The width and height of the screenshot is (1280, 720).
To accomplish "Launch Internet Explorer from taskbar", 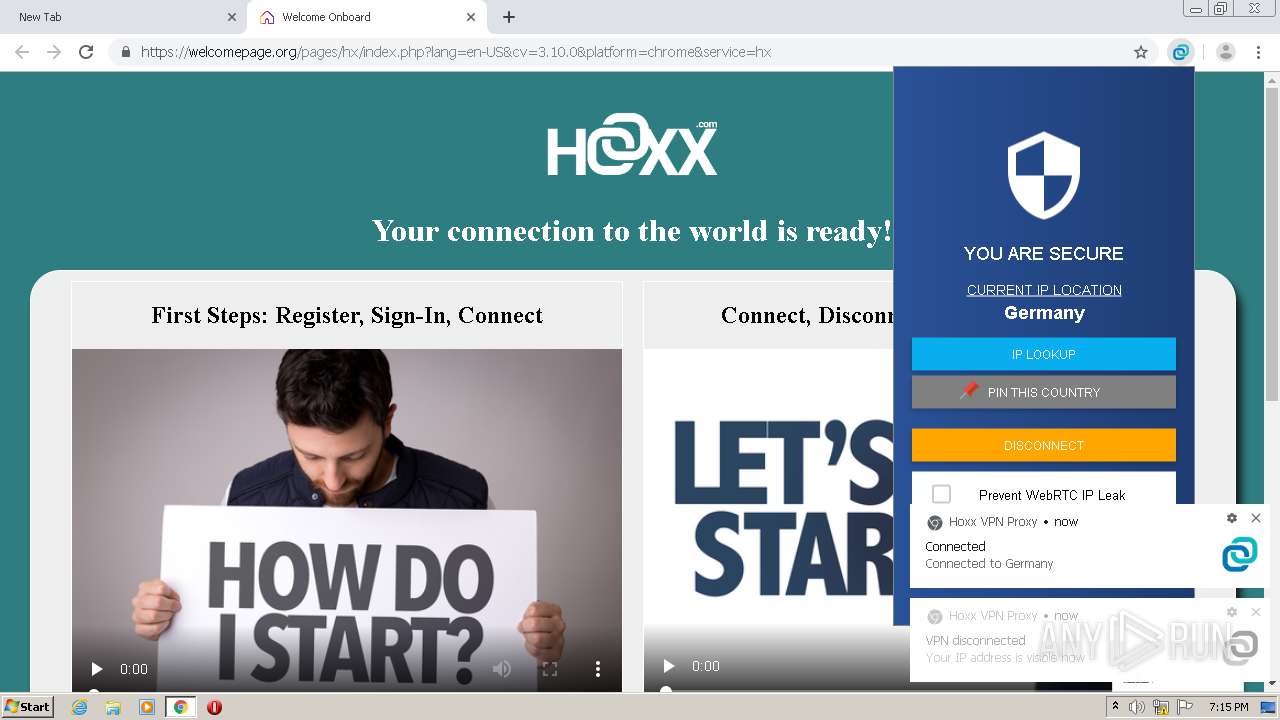I will (x=80, y=707).
